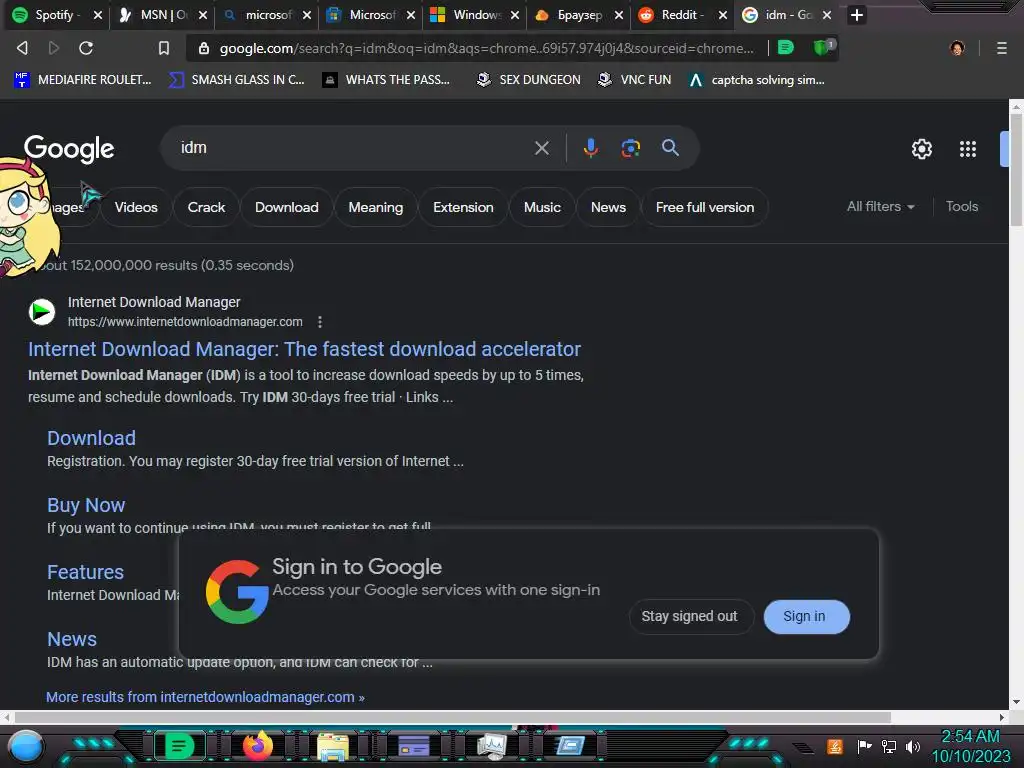Open a new browser tab
The image size is (1024, 768).
pyautogui.click(x=857, y=15)
